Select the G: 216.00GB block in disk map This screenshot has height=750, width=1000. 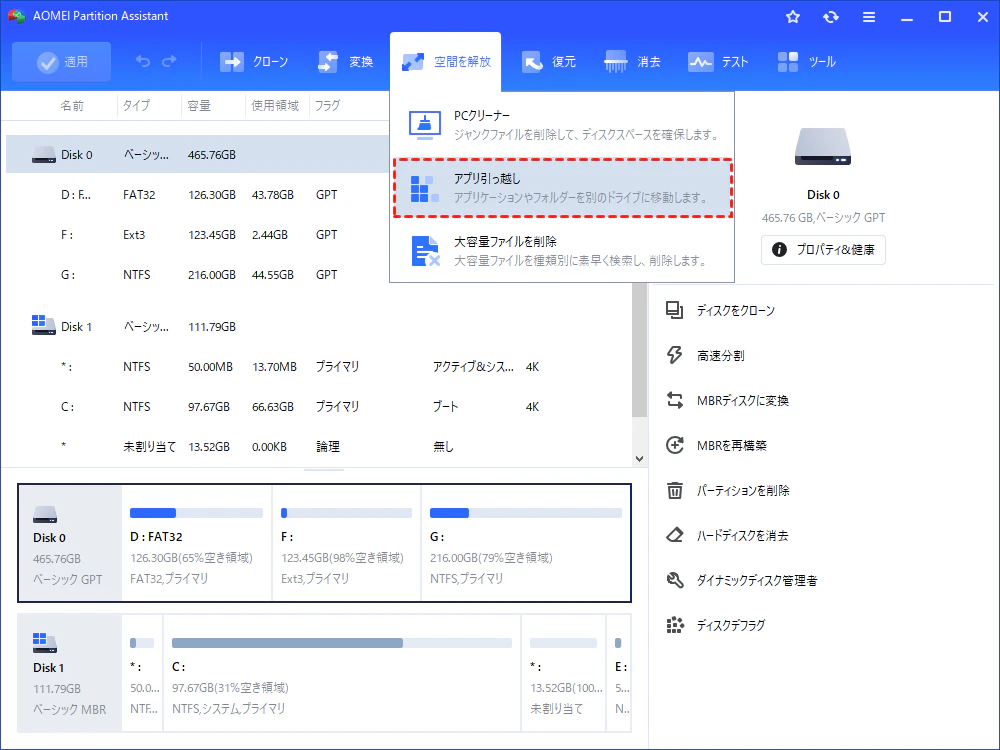click(x=526, y=543)
